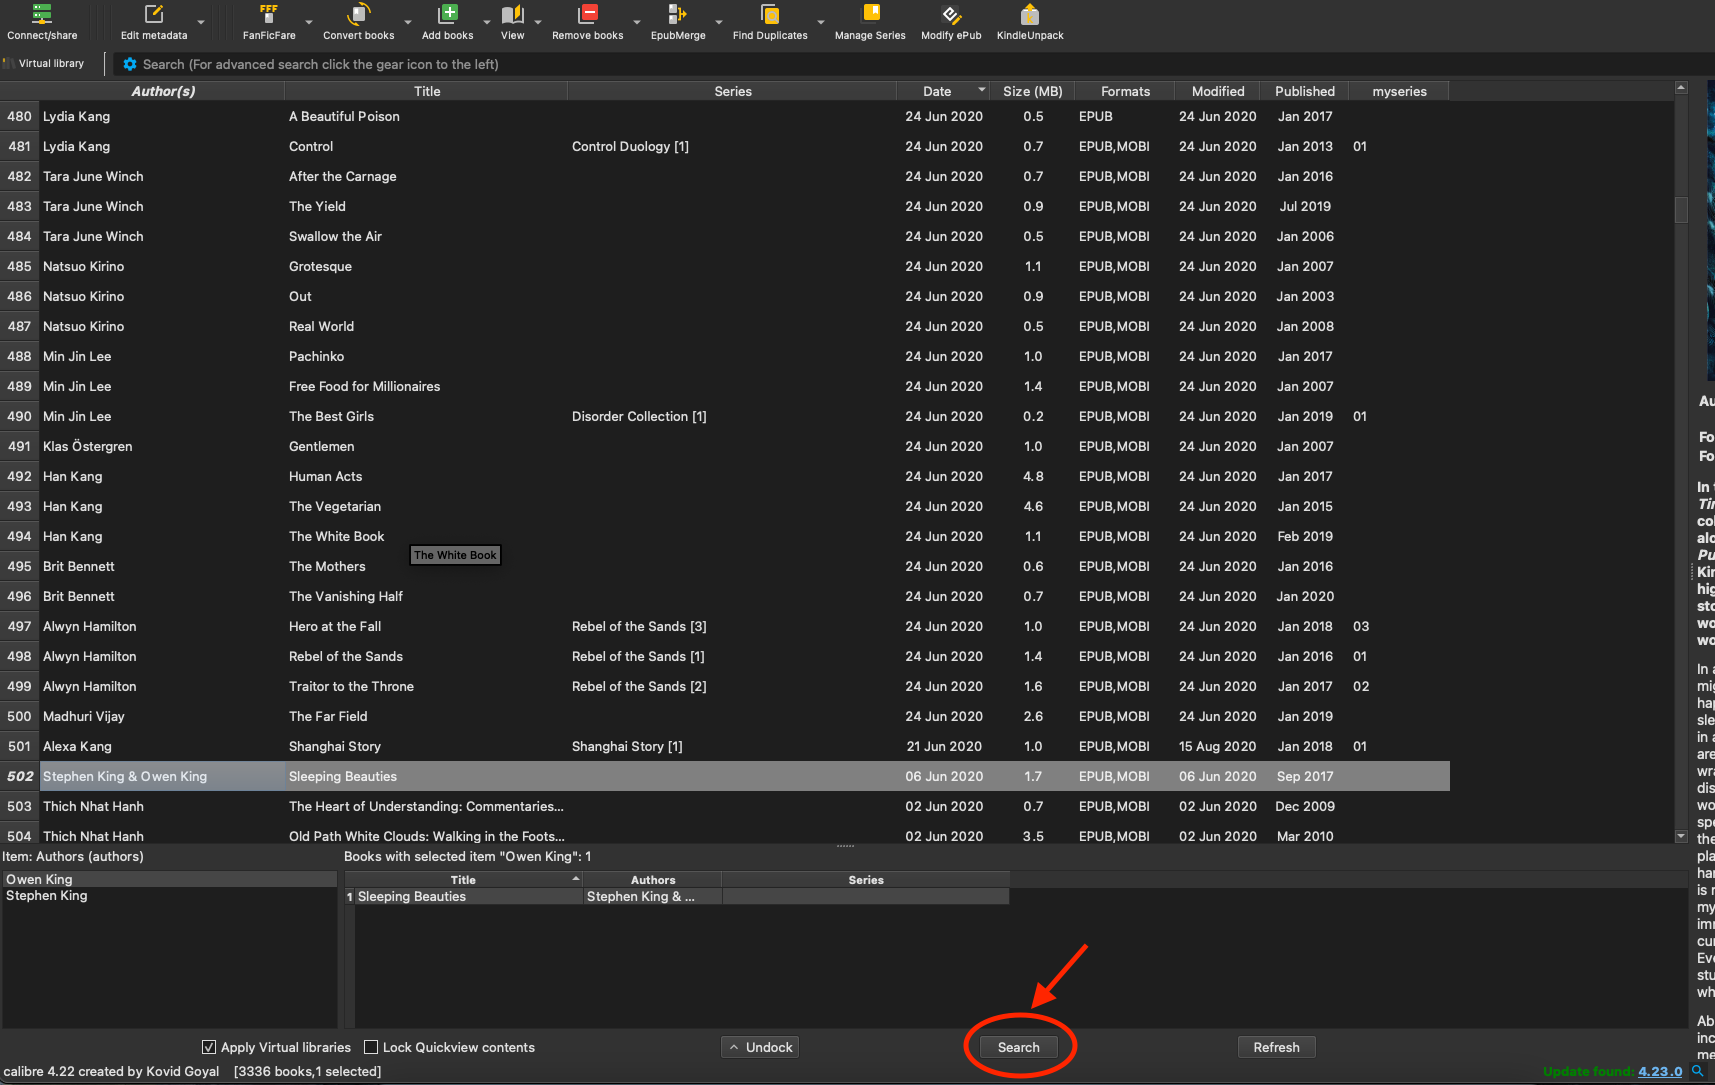
Task: Select the book Pachinko
Action: pyautogui.click(x=316, y=356)
